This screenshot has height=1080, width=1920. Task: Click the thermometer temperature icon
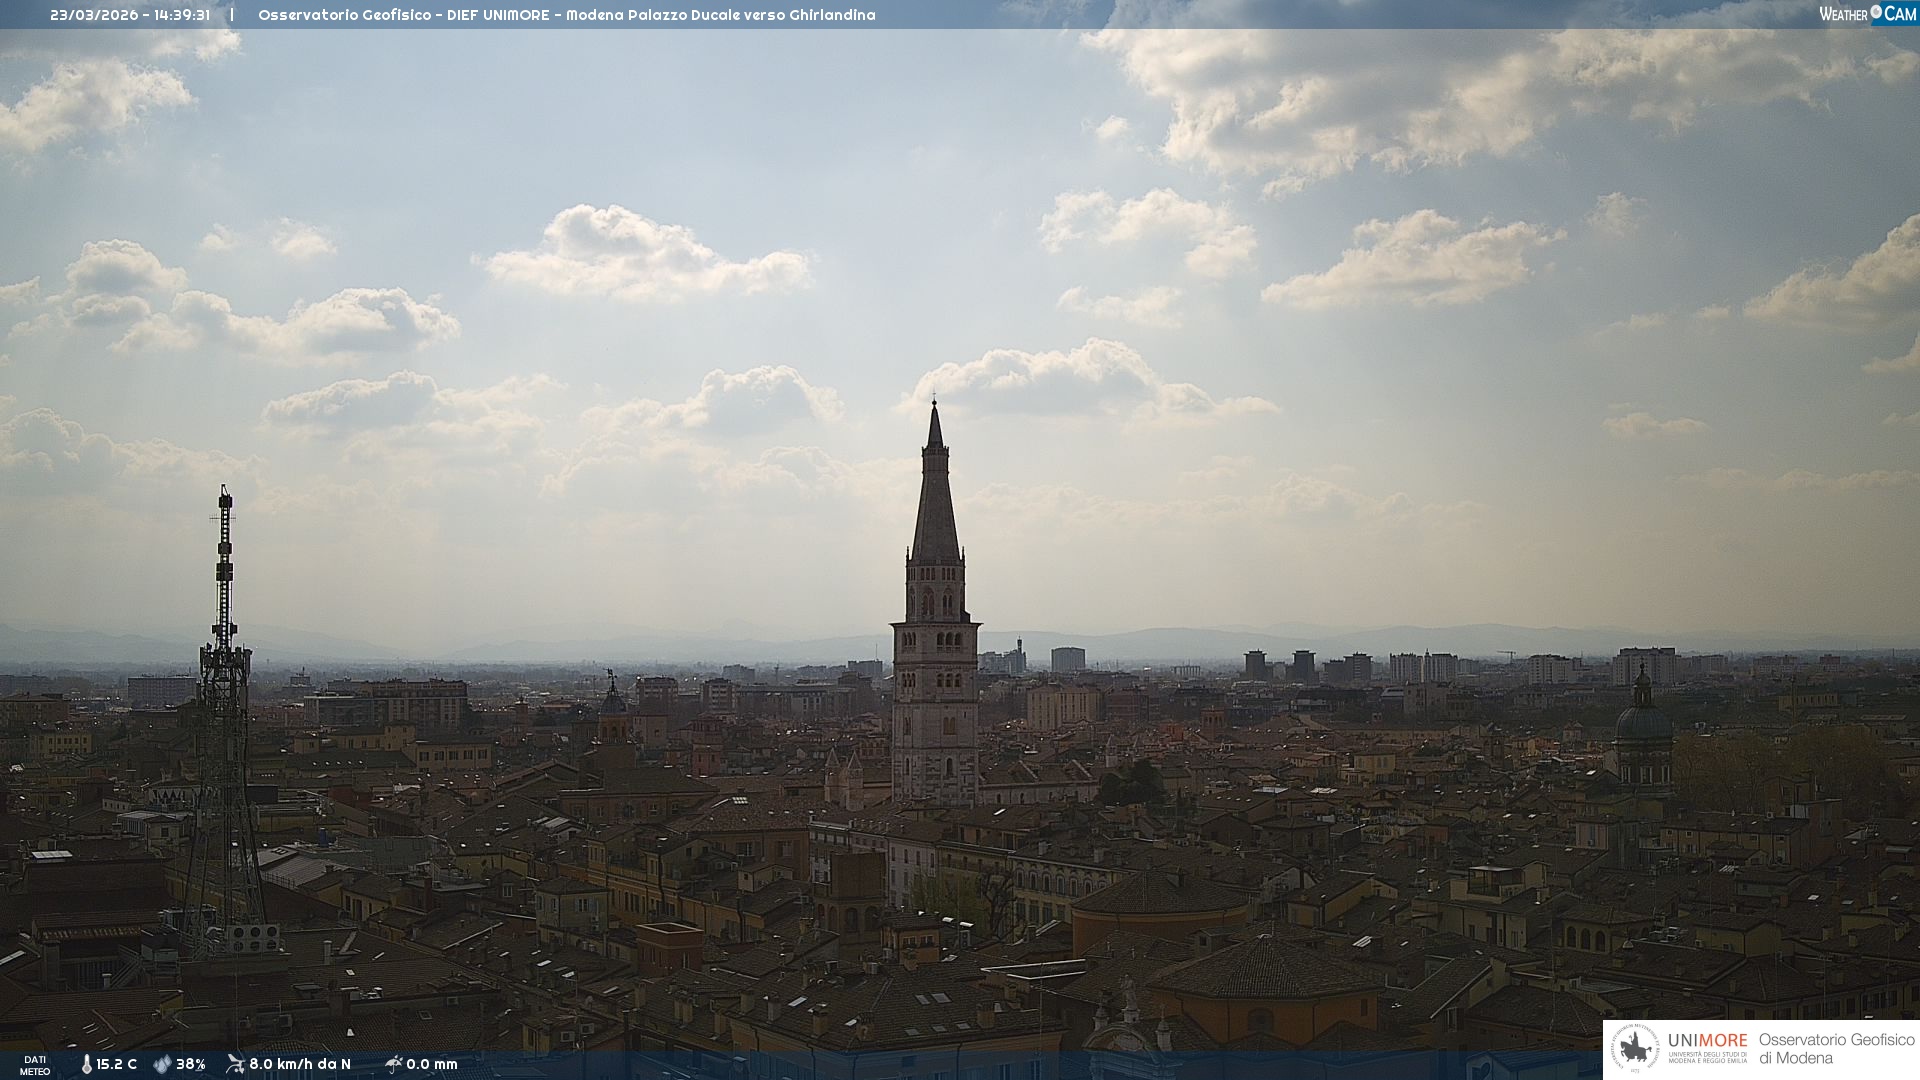pyautogui.click(x=87, y=1064)
